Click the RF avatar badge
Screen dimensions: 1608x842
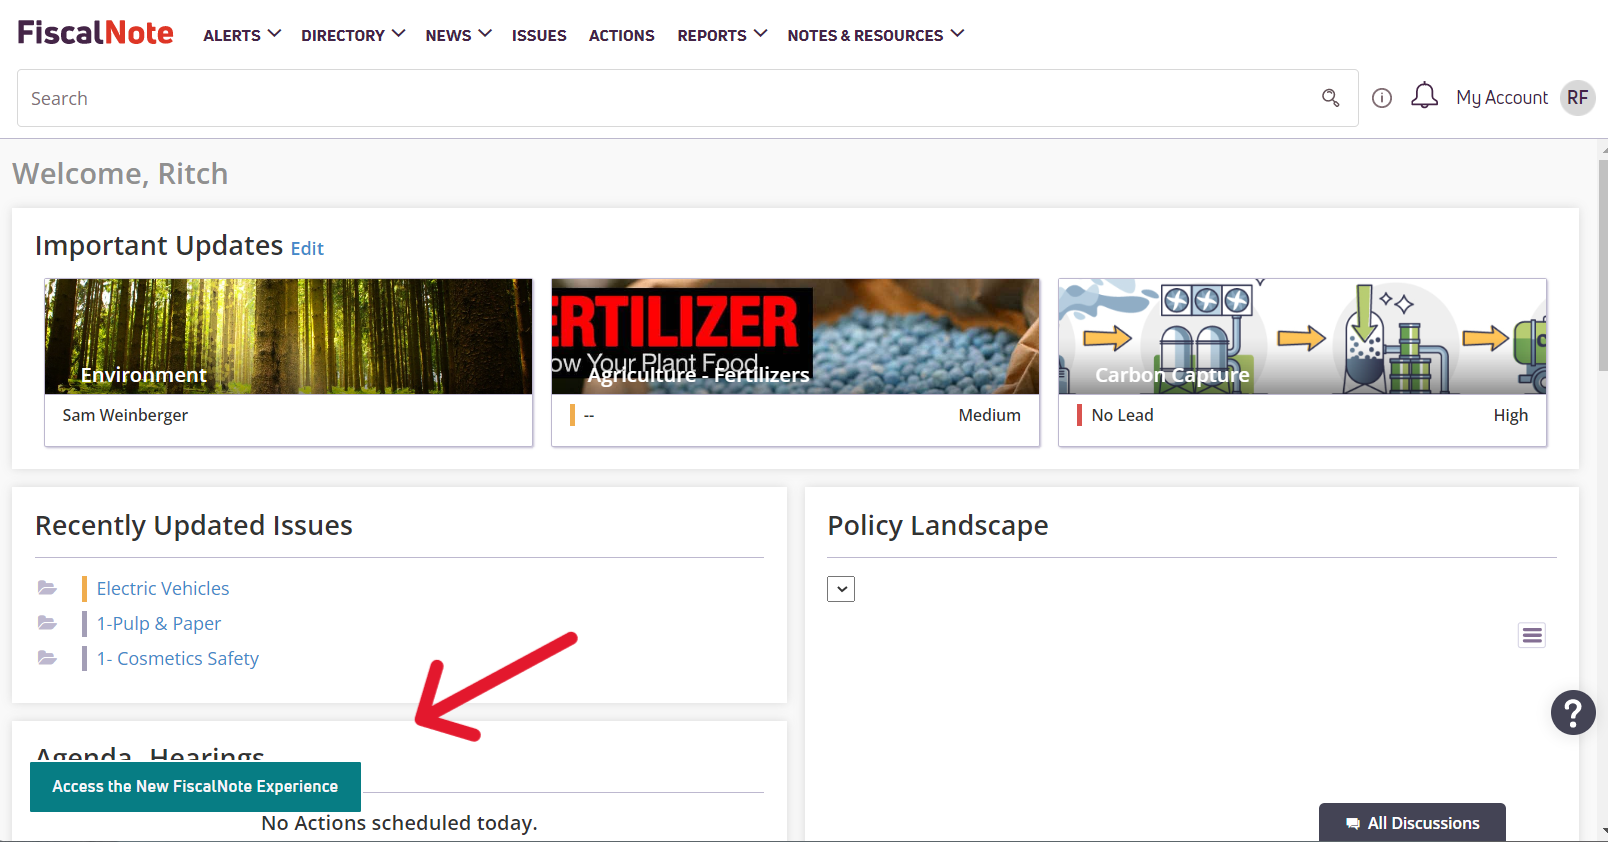[1578, 98]
